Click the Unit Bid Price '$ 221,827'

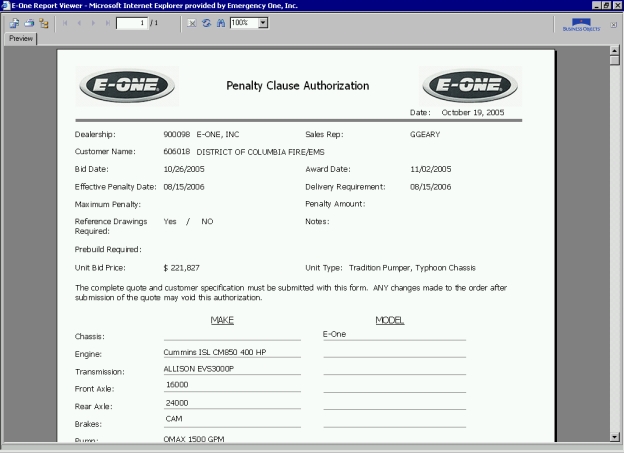181,268
